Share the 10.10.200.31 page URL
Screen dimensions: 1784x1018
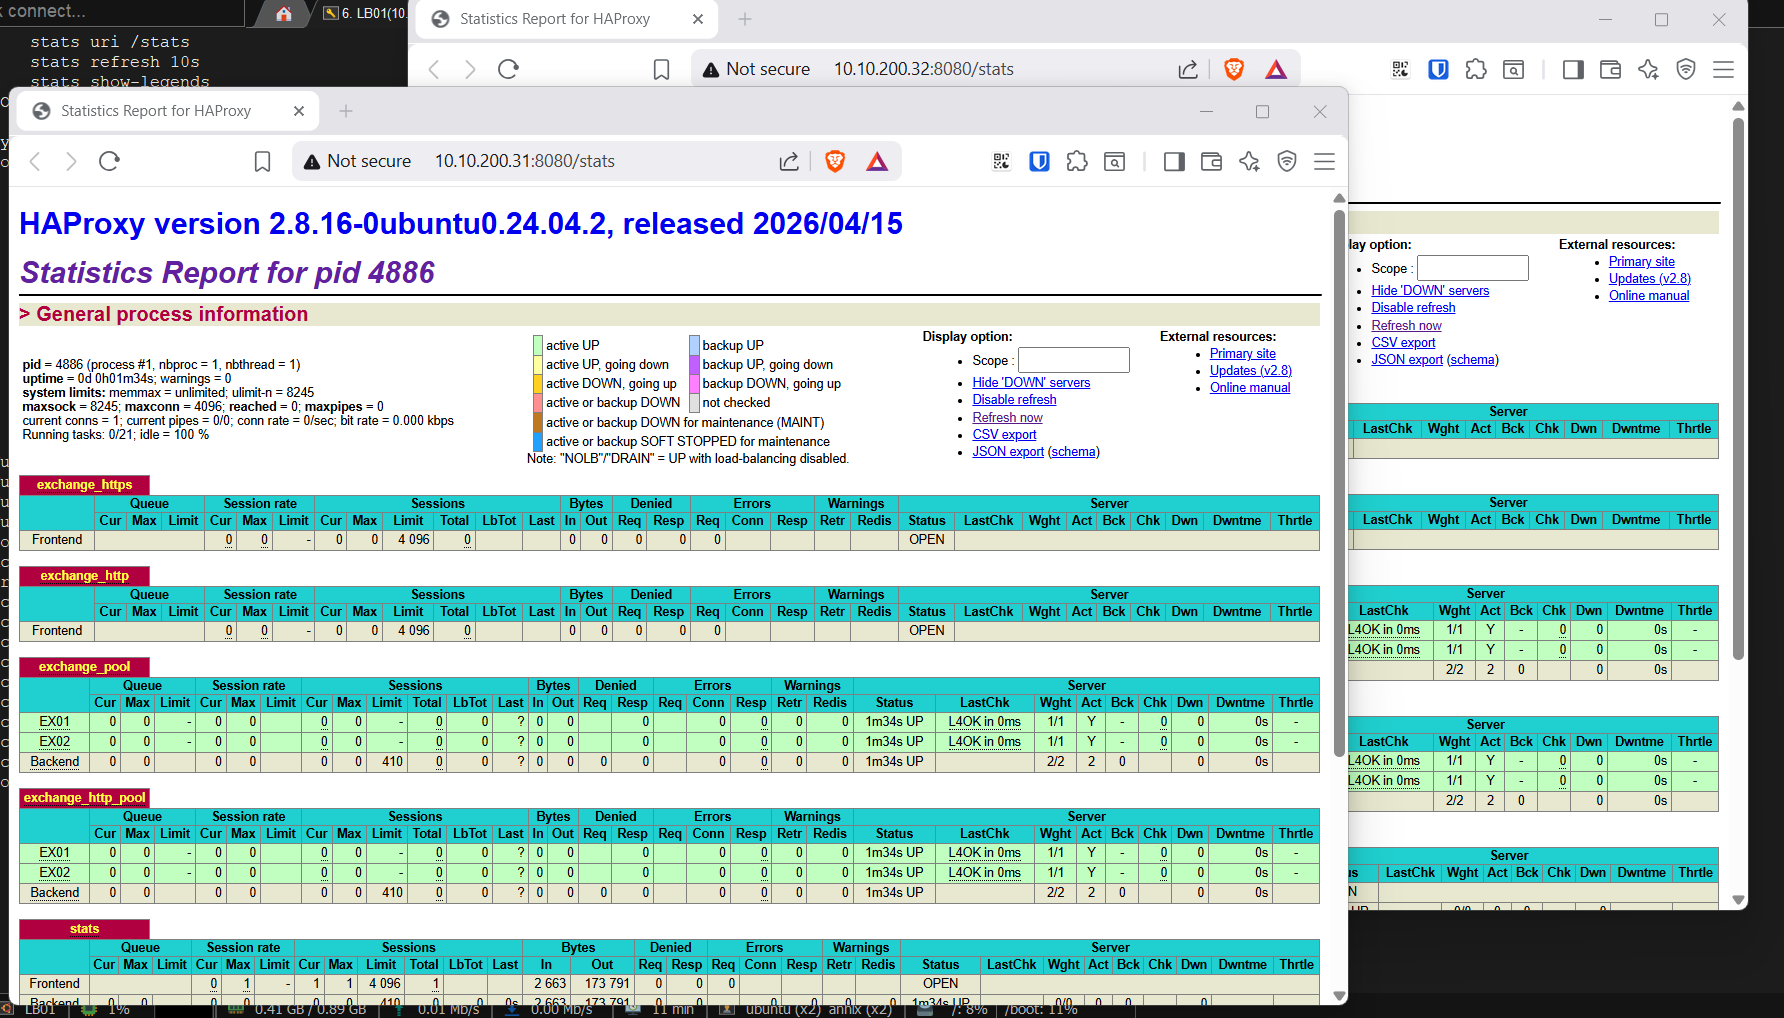coord(789,161)
